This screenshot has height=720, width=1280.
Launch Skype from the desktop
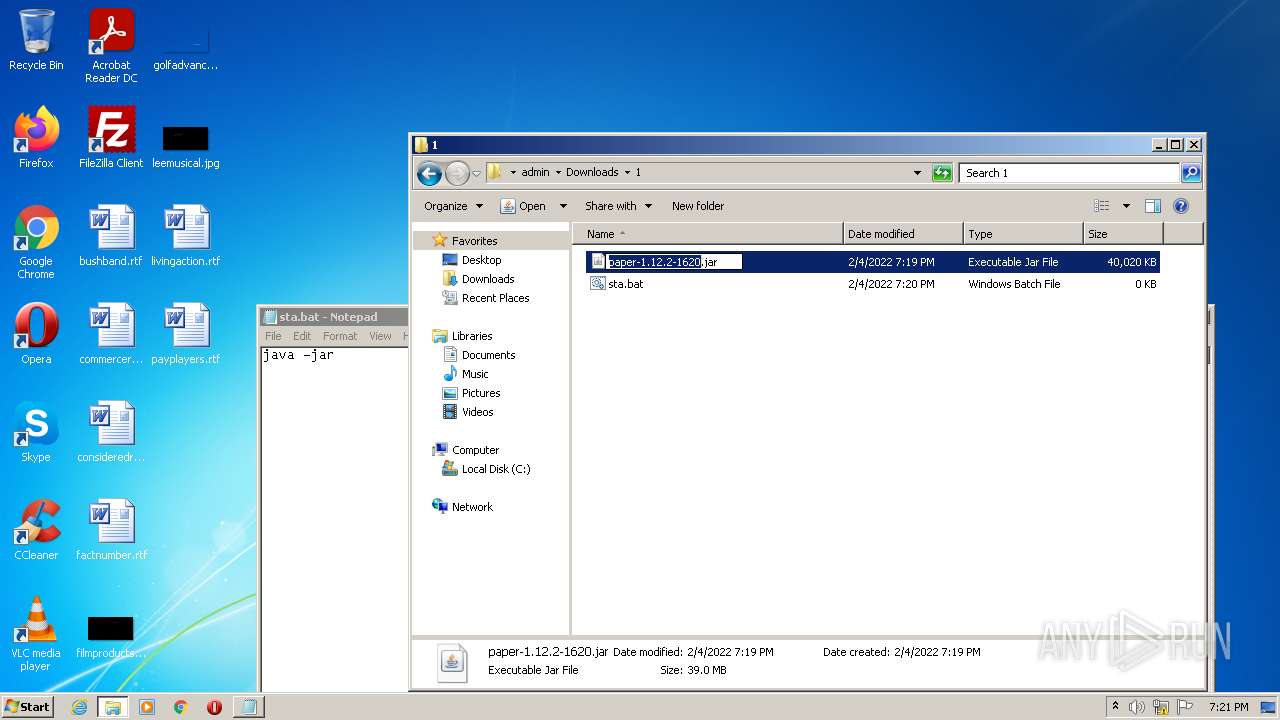(x=36, y=432)
